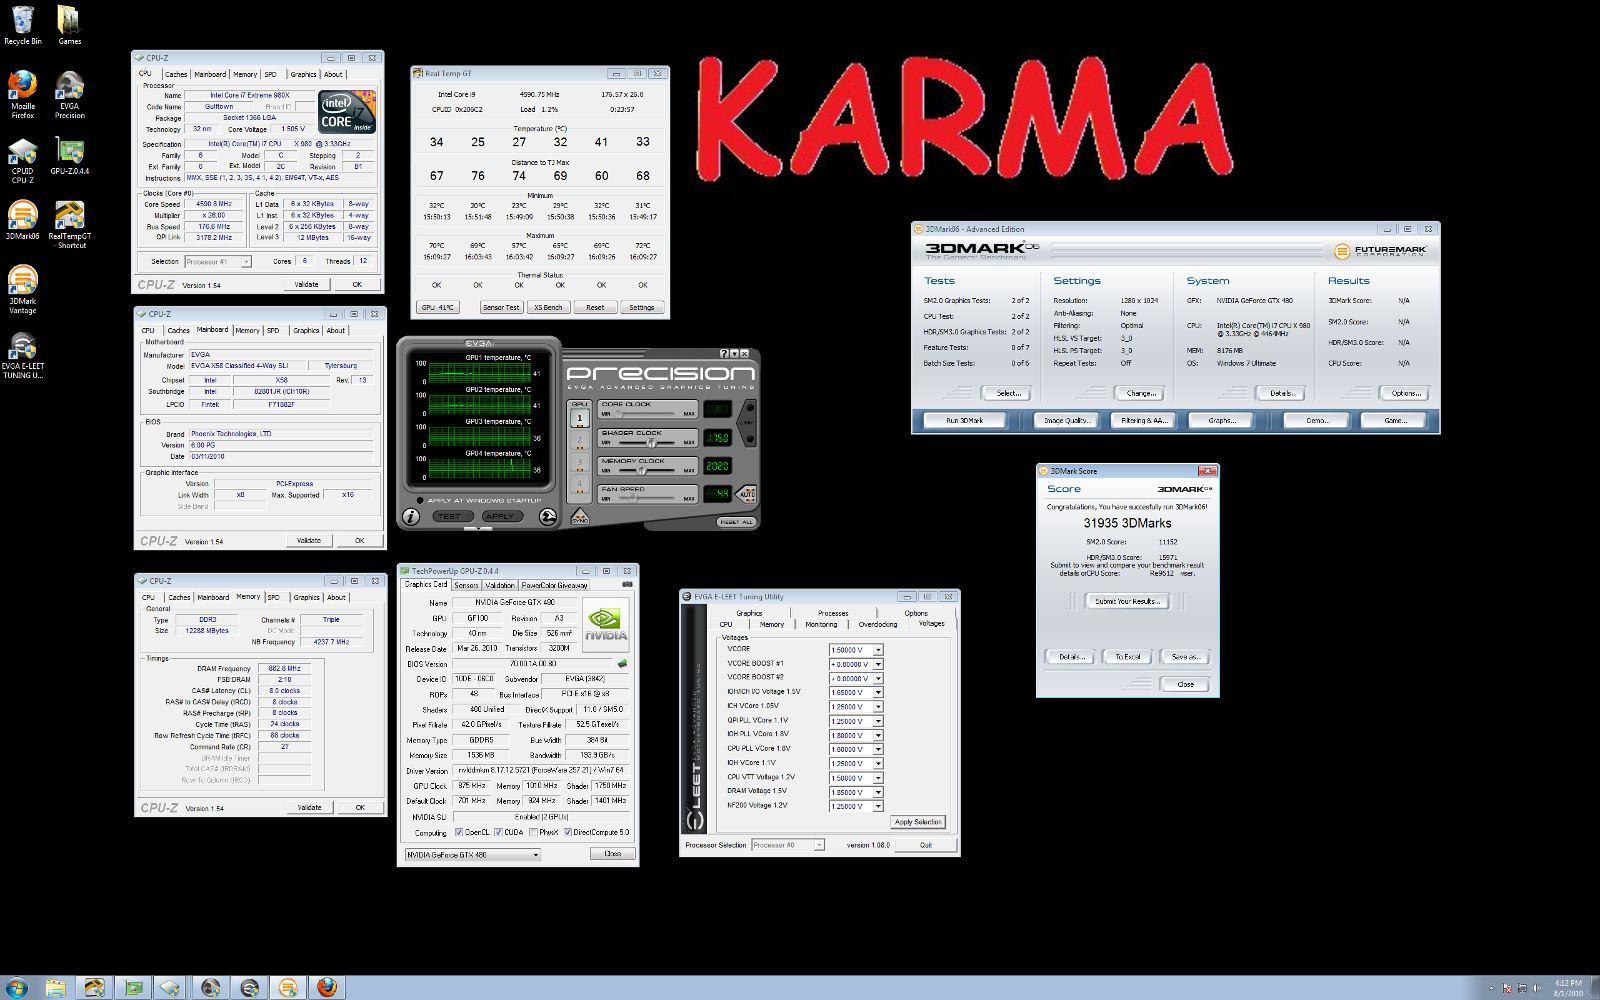Select the RealTempGT Shortcut desktop icon
This screenshot has width=1600, height=1000.
pos(69,225)
